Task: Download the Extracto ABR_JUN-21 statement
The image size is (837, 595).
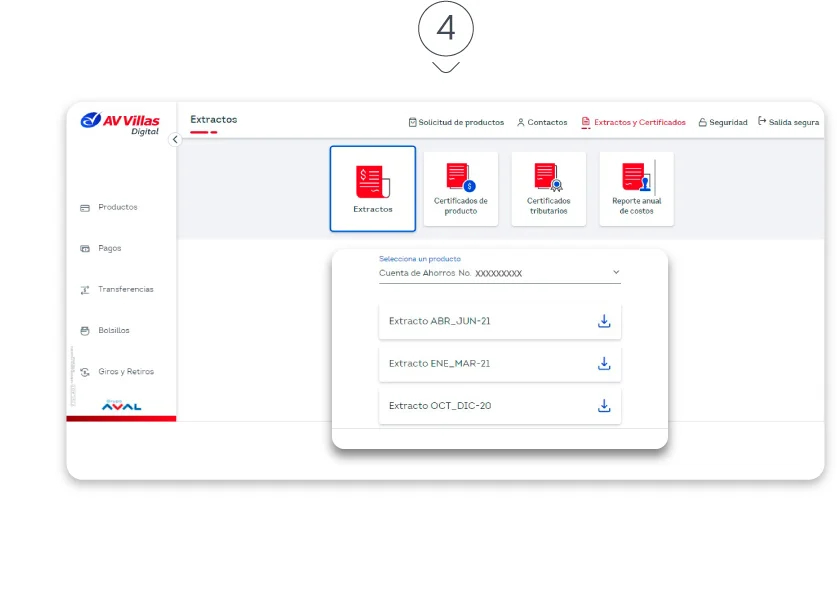Action: point(603,321)
